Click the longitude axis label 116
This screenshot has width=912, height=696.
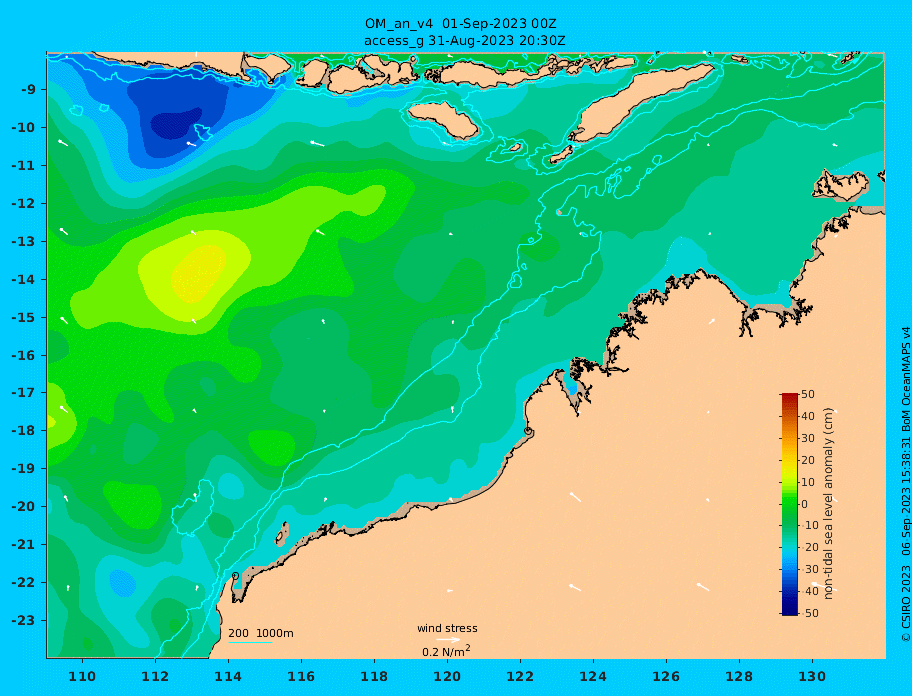pos(301,677)
